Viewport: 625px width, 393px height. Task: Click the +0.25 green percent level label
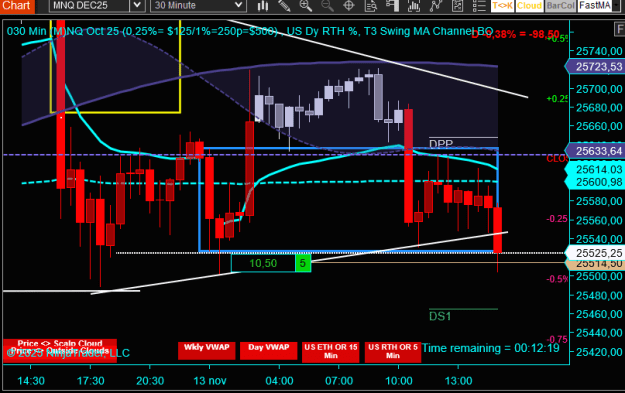pos(557,98)
